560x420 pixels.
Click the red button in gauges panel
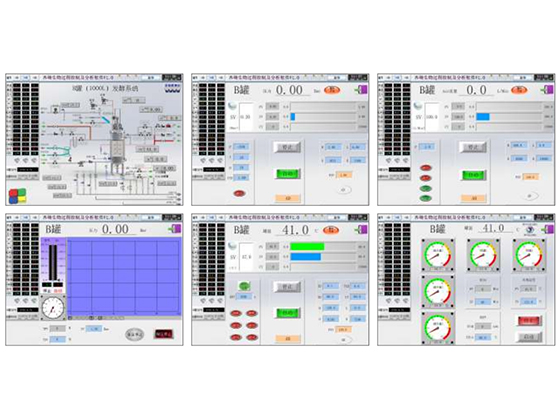[x=530, y=321]
